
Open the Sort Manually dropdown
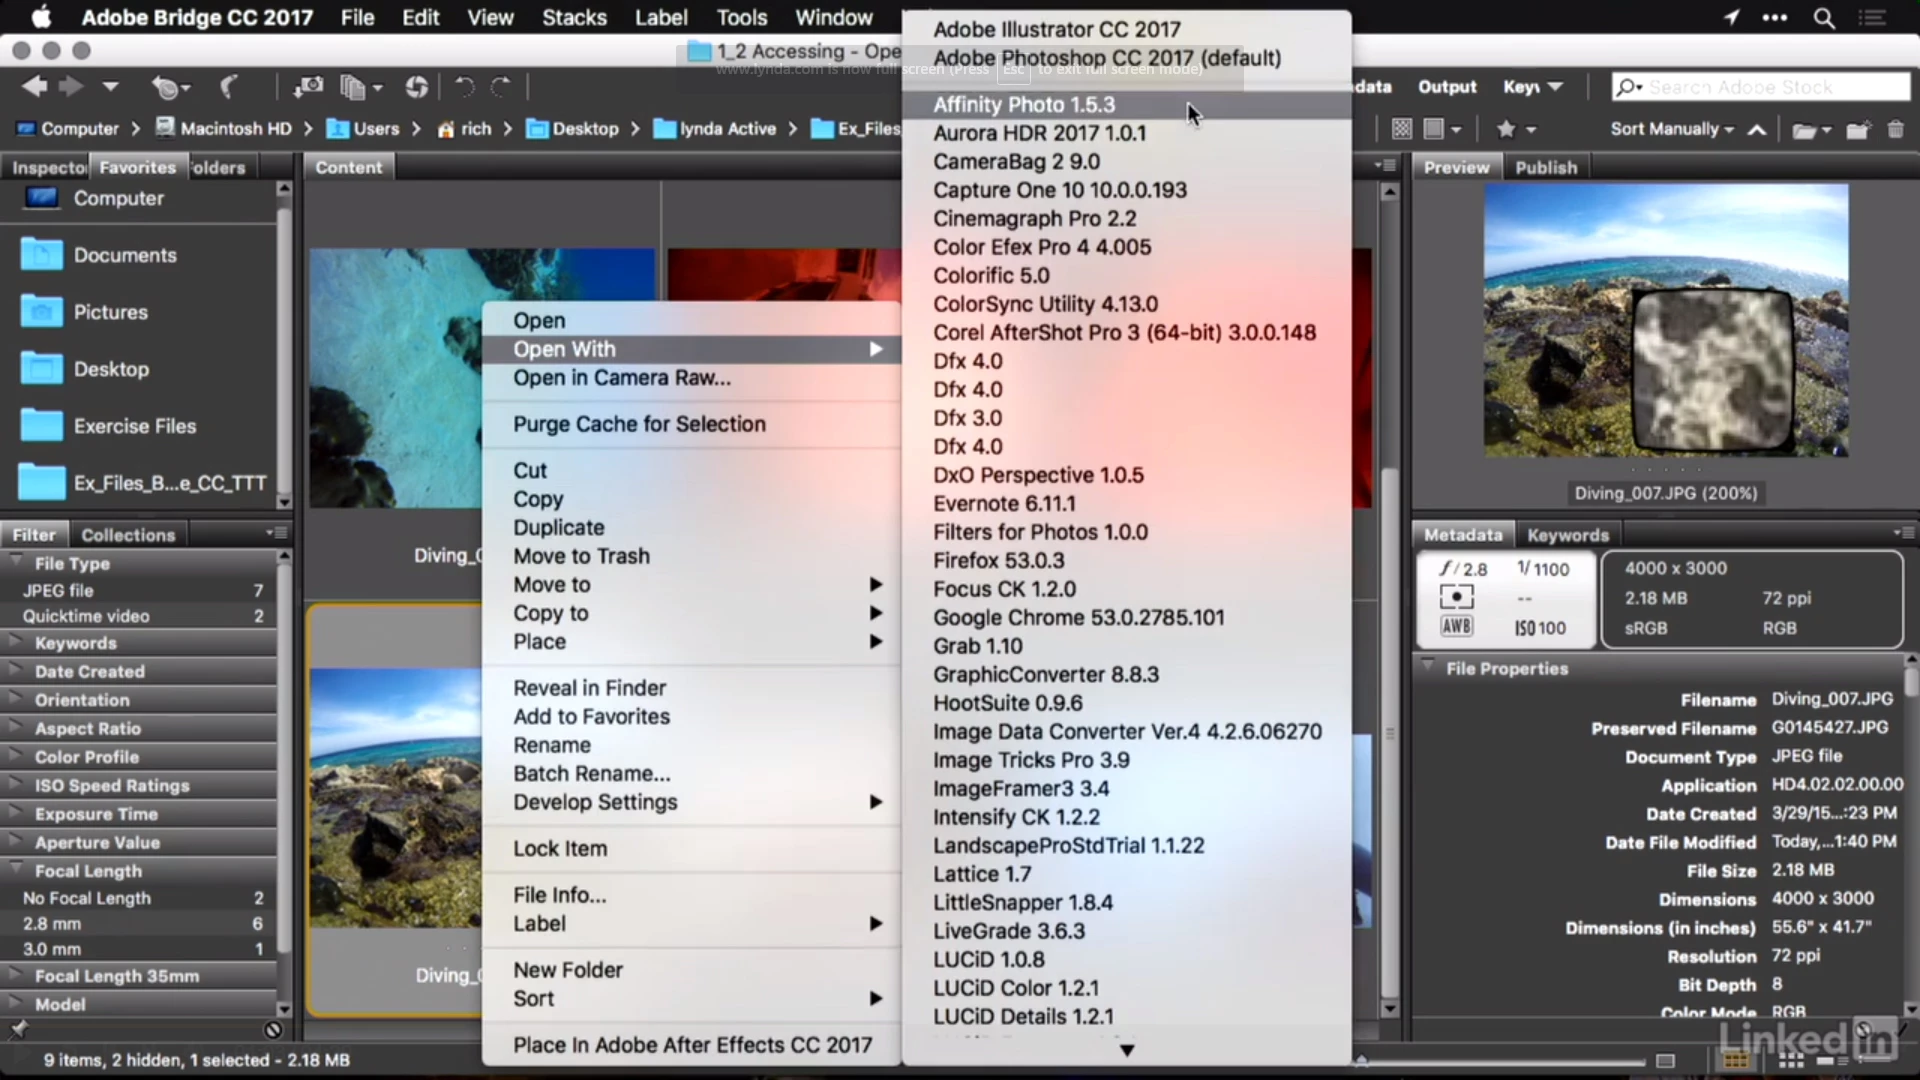point(1670,129)
